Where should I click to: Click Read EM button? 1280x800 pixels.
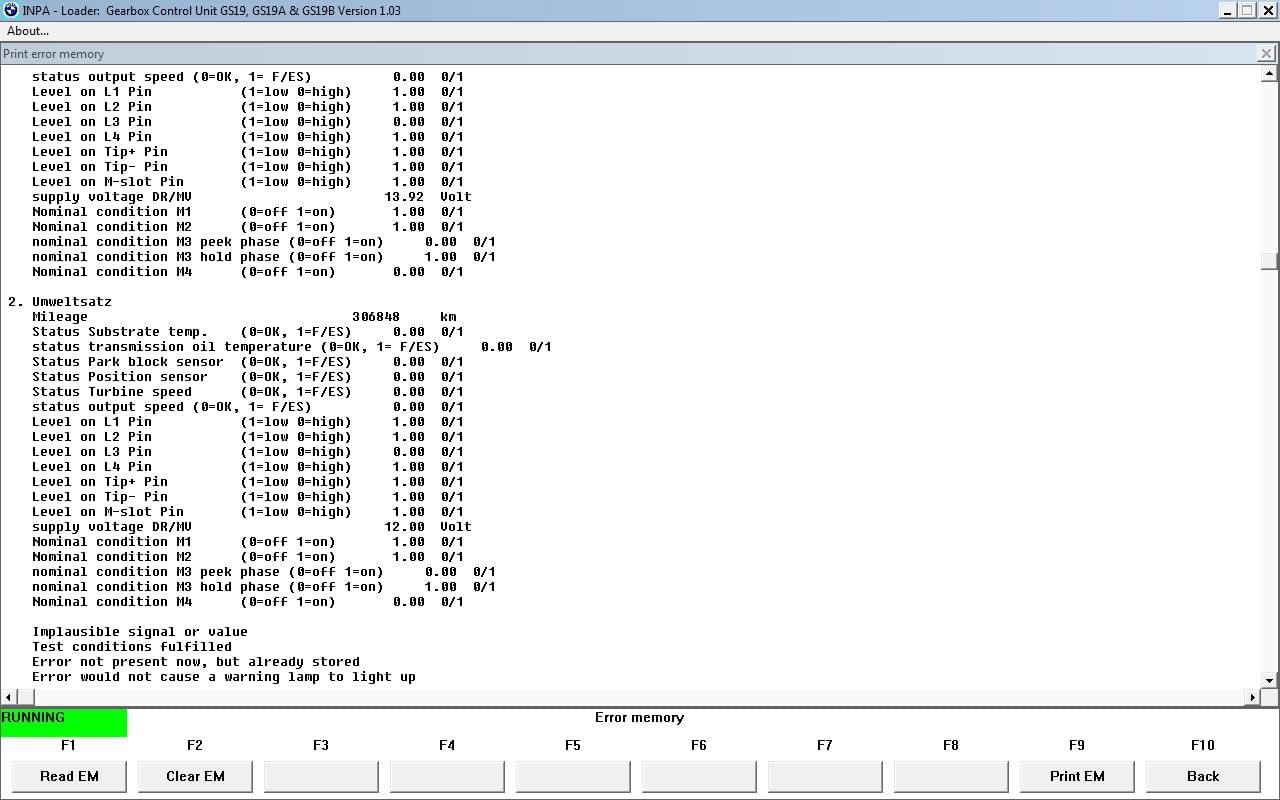coord(69,776)
